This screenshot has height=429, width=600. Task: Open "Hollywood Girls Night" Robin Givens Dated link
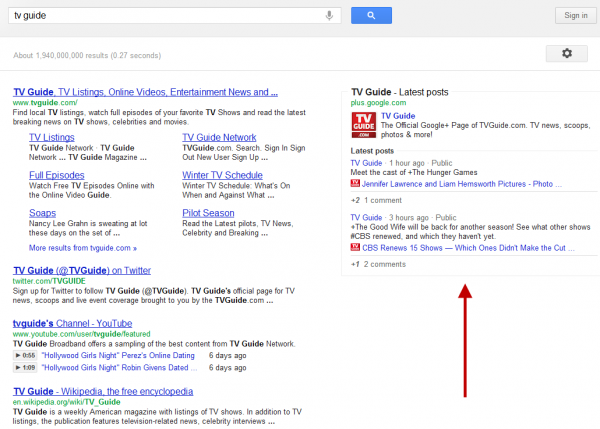click(x=119, y=368)
